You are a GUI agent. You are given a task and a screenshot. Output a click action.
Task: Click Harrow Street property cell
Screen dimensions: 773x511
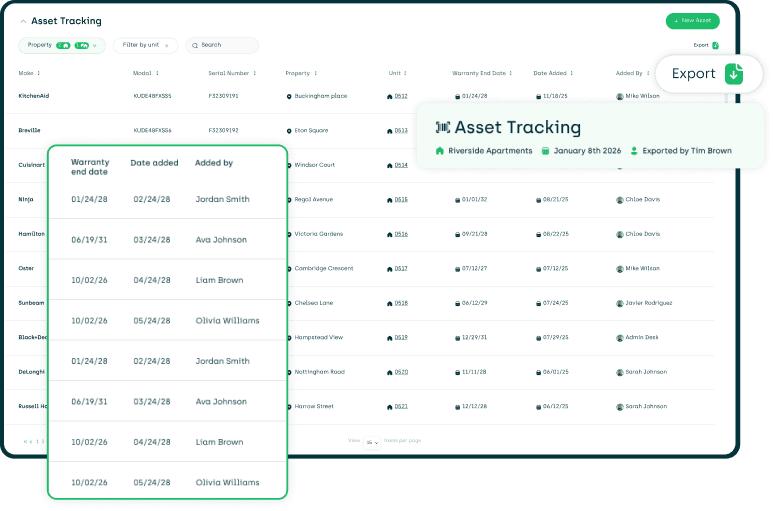314,407
